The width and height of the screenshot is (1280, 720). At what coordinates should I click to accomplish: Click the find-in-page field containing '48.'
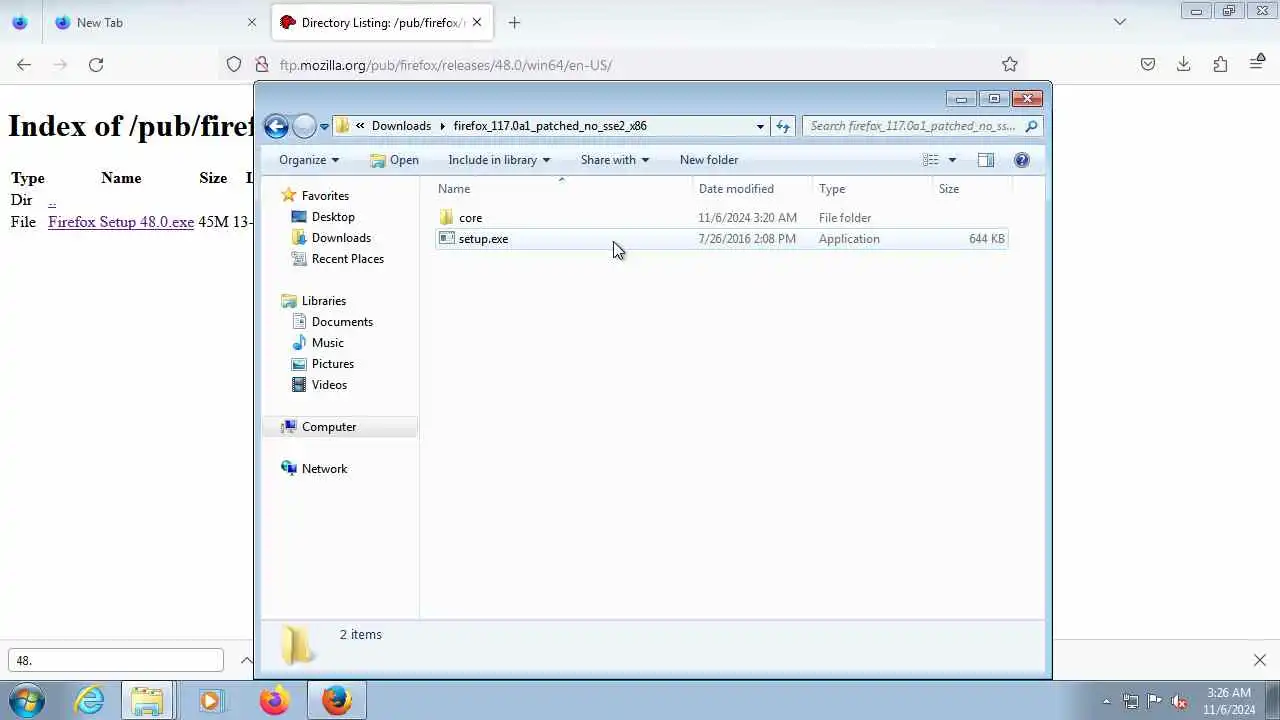pyautogui.click(x=116, y=660)
